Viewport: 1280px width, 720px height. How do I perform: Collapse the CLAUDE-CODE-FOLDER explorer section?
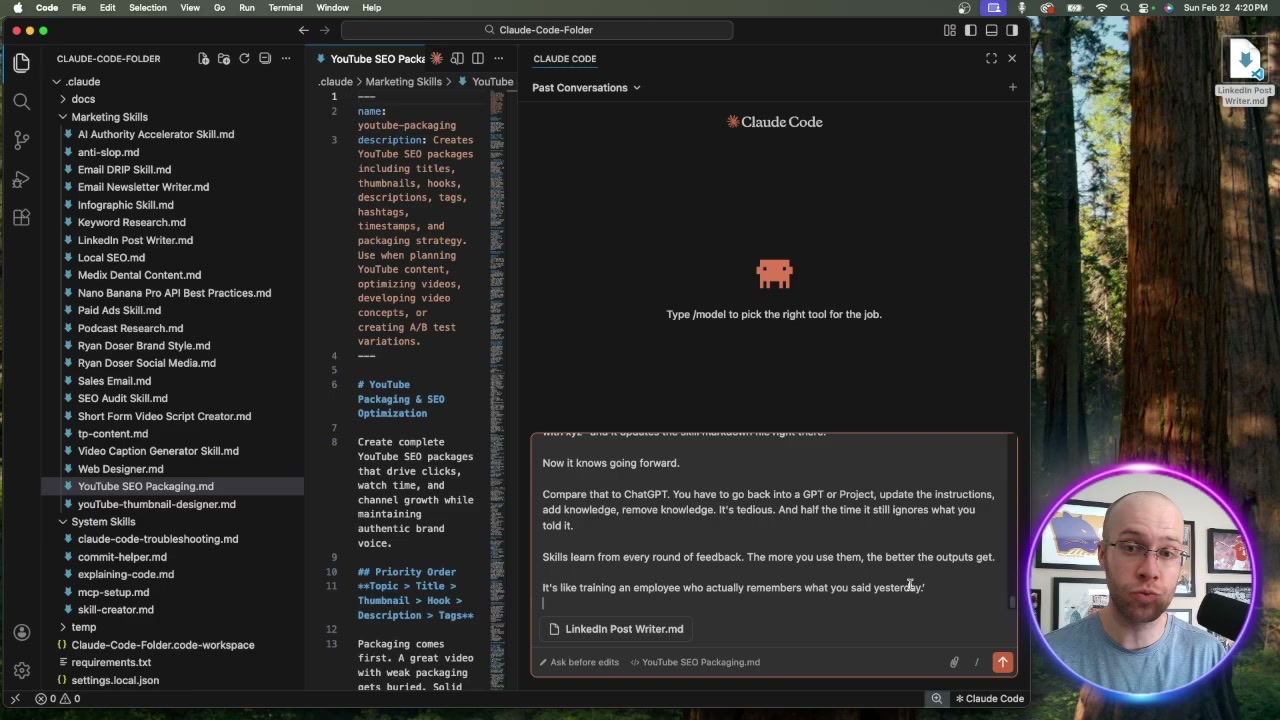(x=108, y=59)
